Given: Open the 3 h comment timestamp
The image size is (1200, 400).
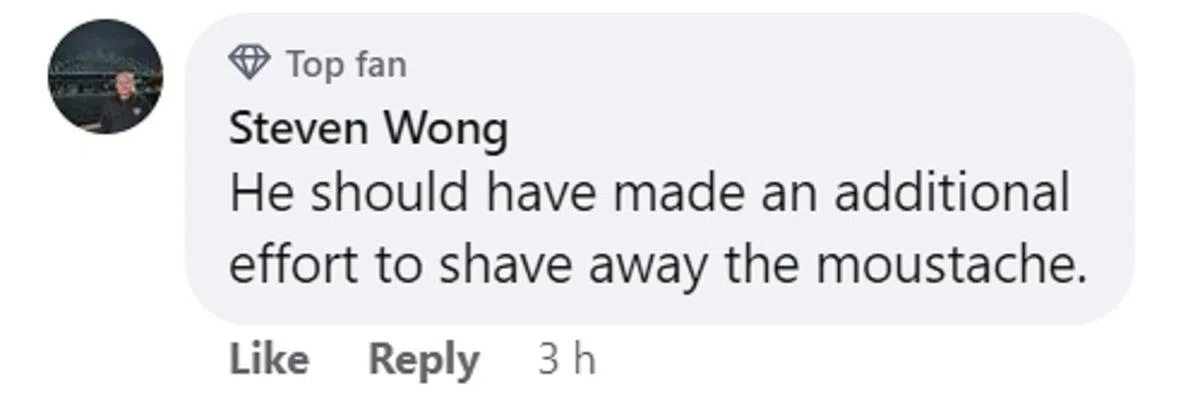Looking at the screenshot, I should 566,359.
